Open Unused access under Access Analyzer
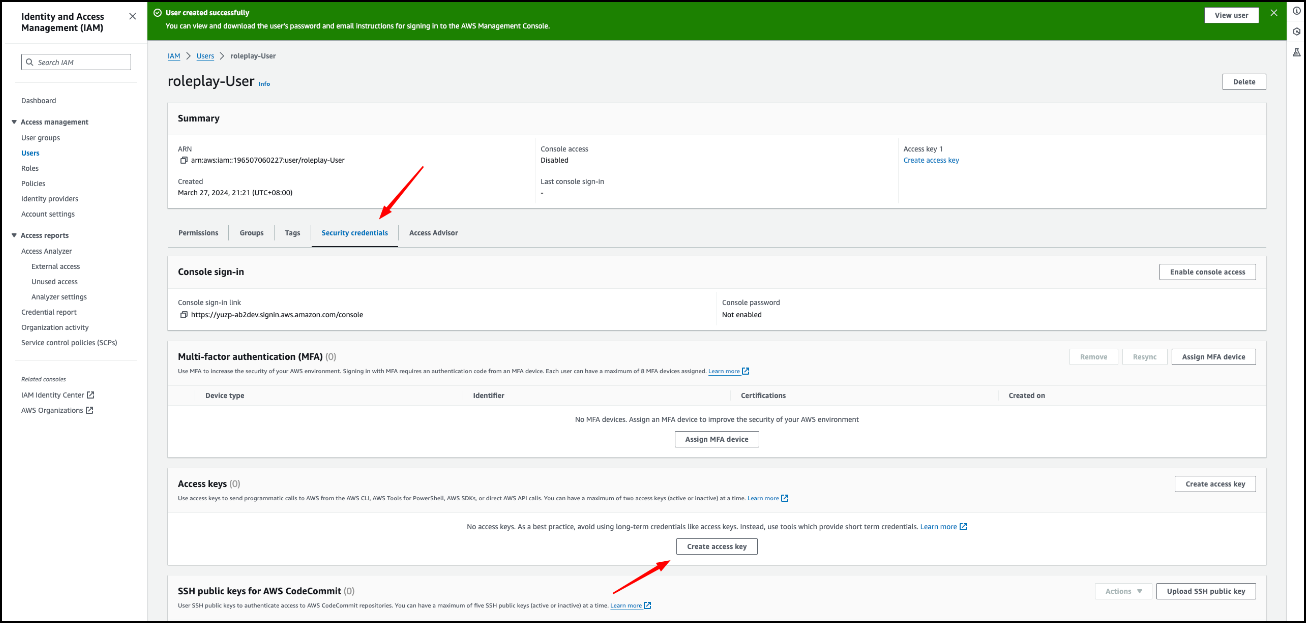The width and height of the screenshot is (1306, 623). pos(54,281)
